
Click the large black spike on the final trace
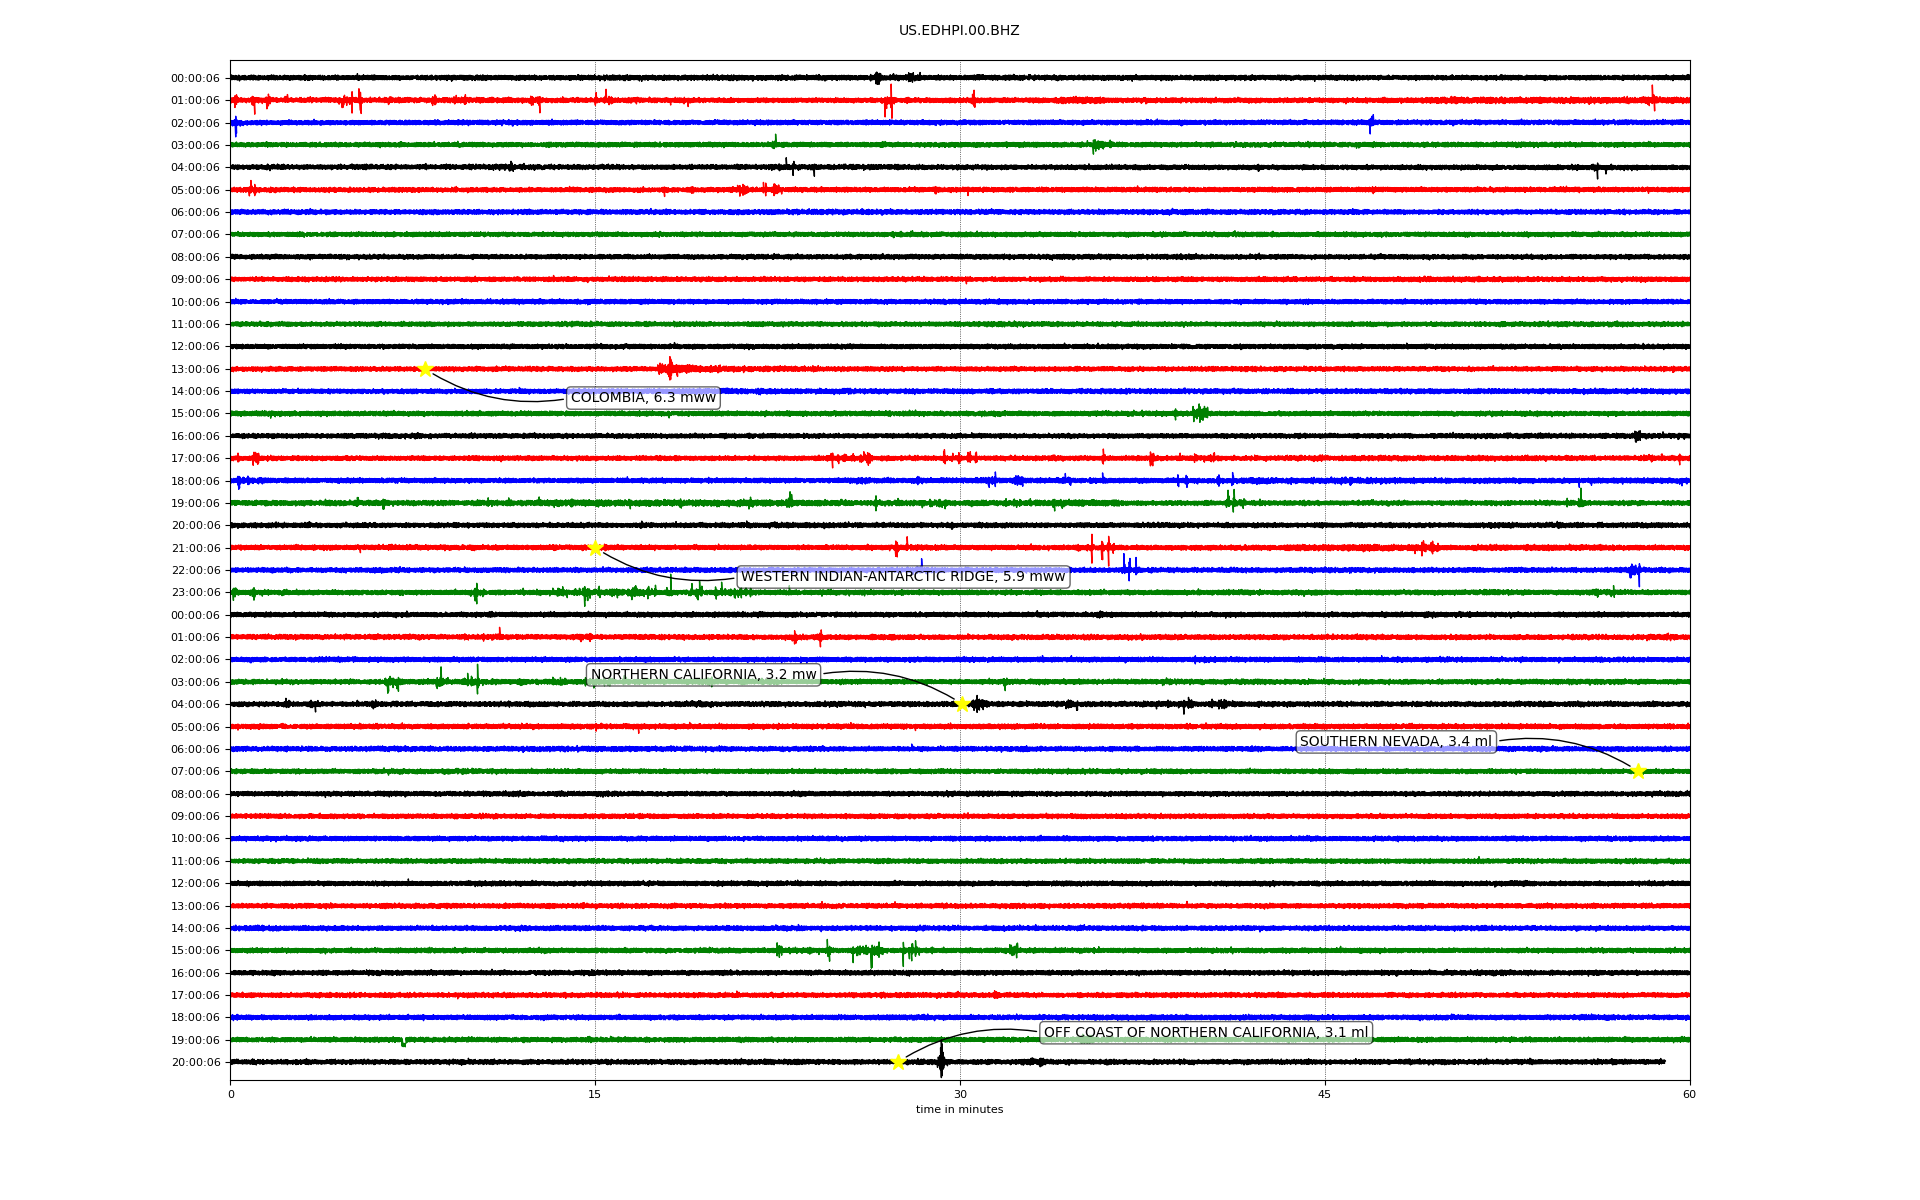tap(941, 1060)
